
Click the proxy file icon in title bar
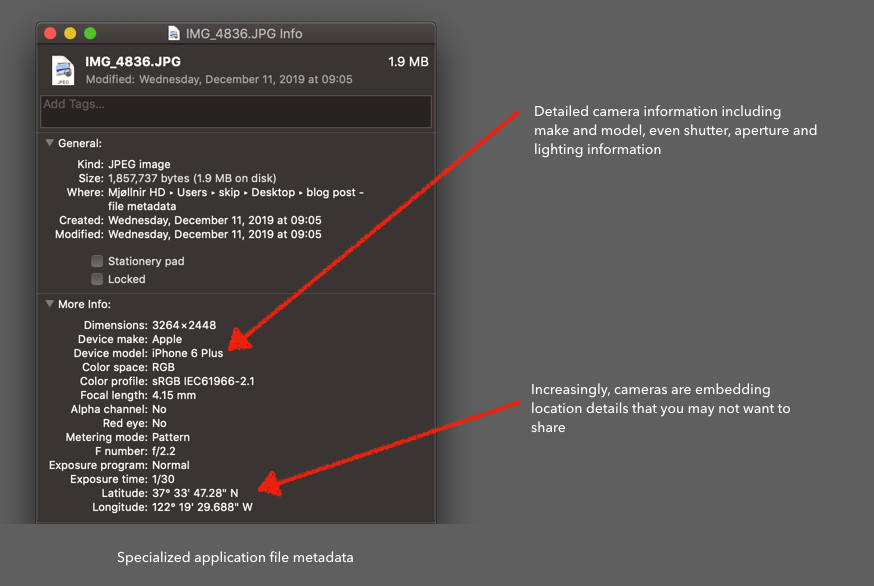(174, 32)
